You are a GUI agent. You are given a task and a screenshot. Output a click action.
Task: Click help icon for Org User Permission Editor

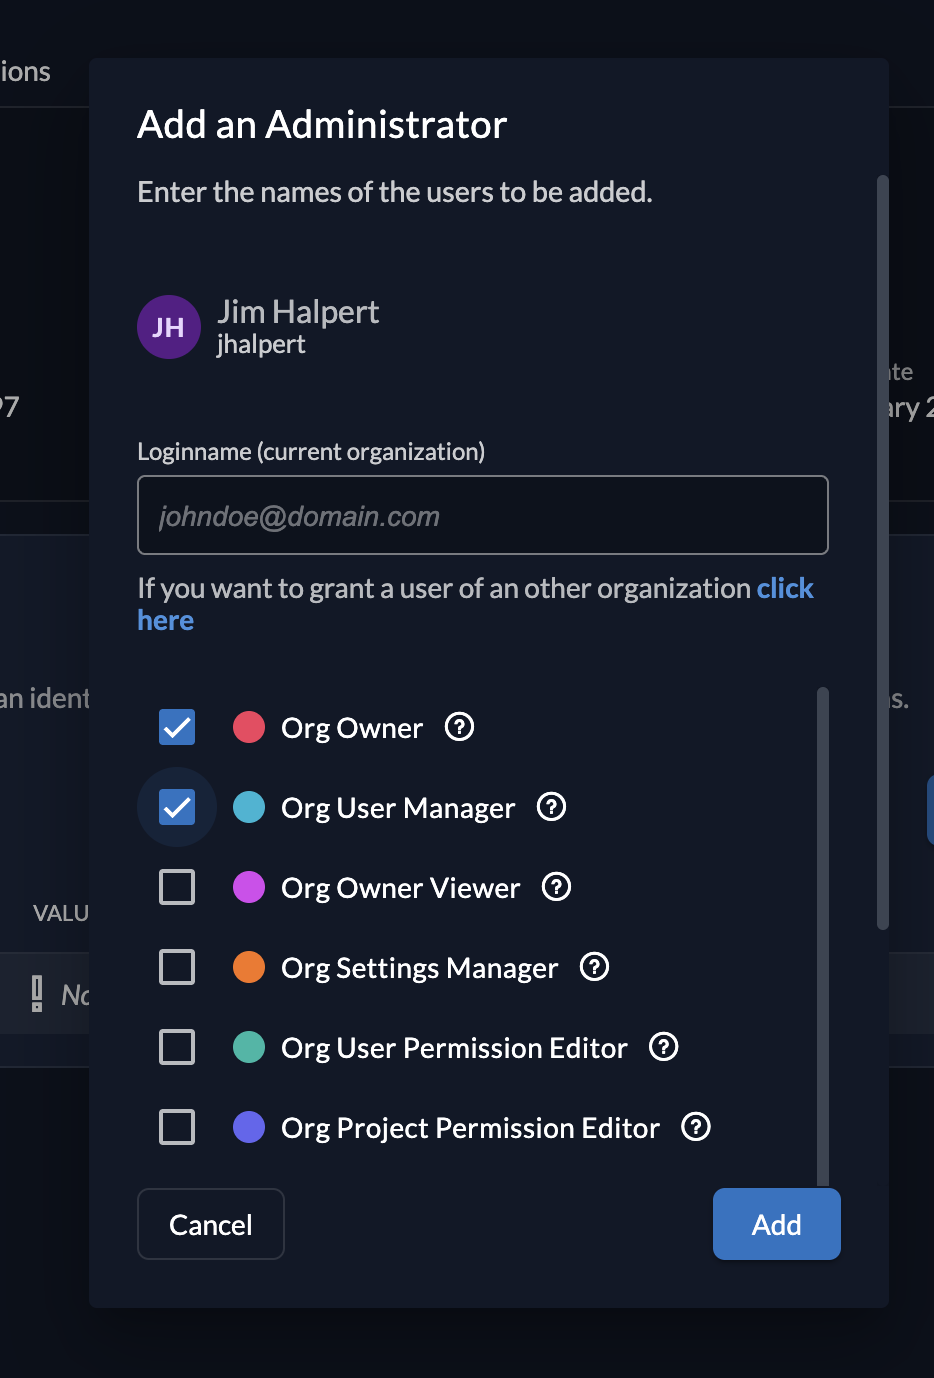664,1047
